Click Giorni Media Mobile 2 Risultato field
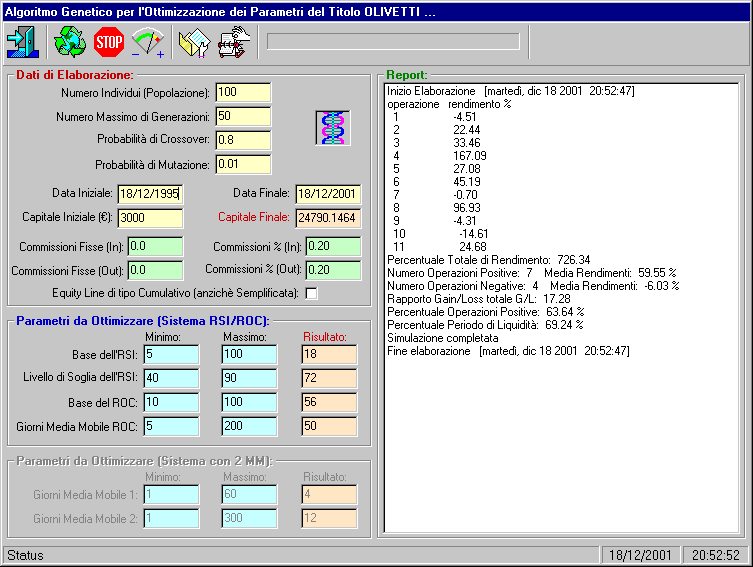 click(329, 519)
